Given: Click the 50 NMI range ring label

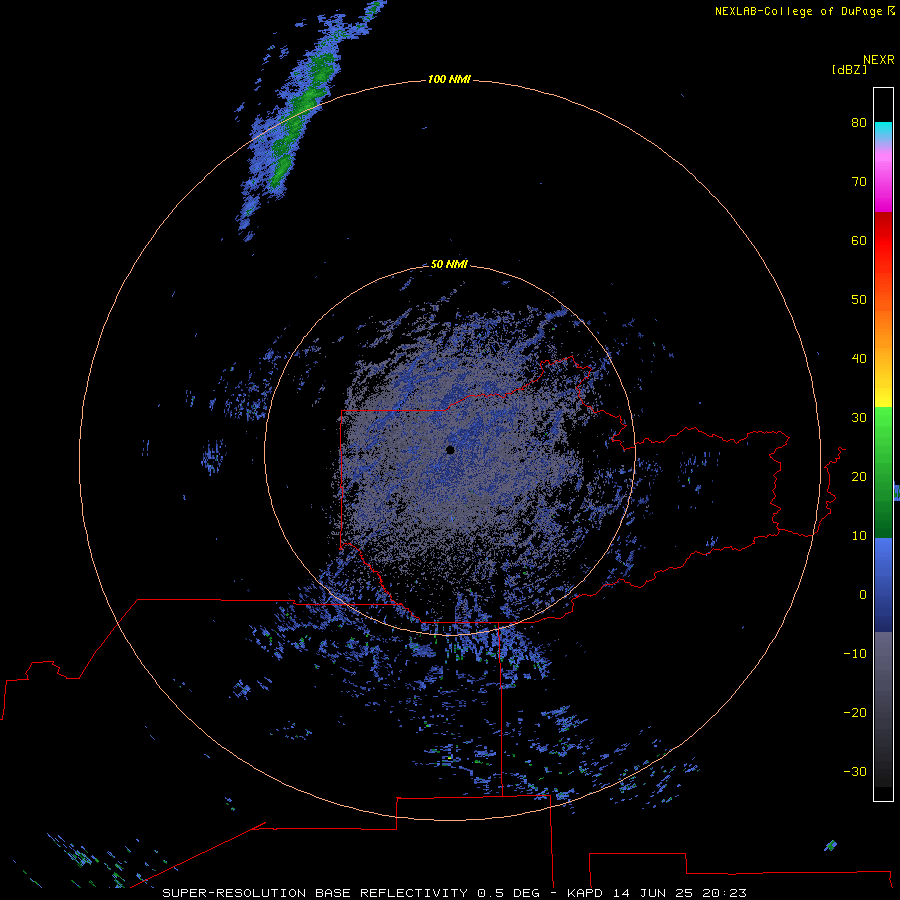Looking at the screenshot, I should tap(449, 264).
